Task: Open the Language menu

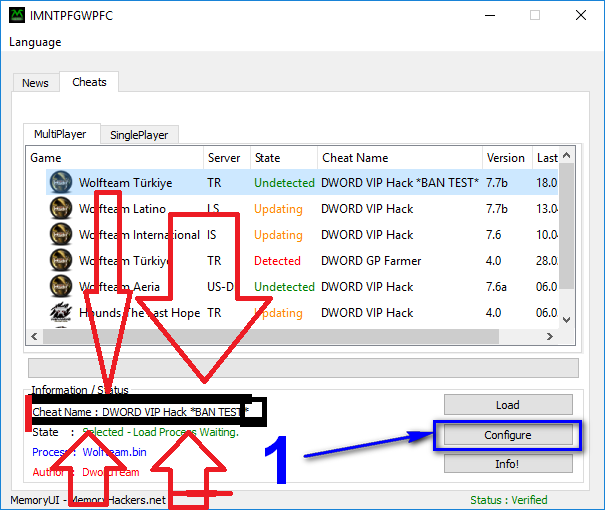Action: point(35,42)
